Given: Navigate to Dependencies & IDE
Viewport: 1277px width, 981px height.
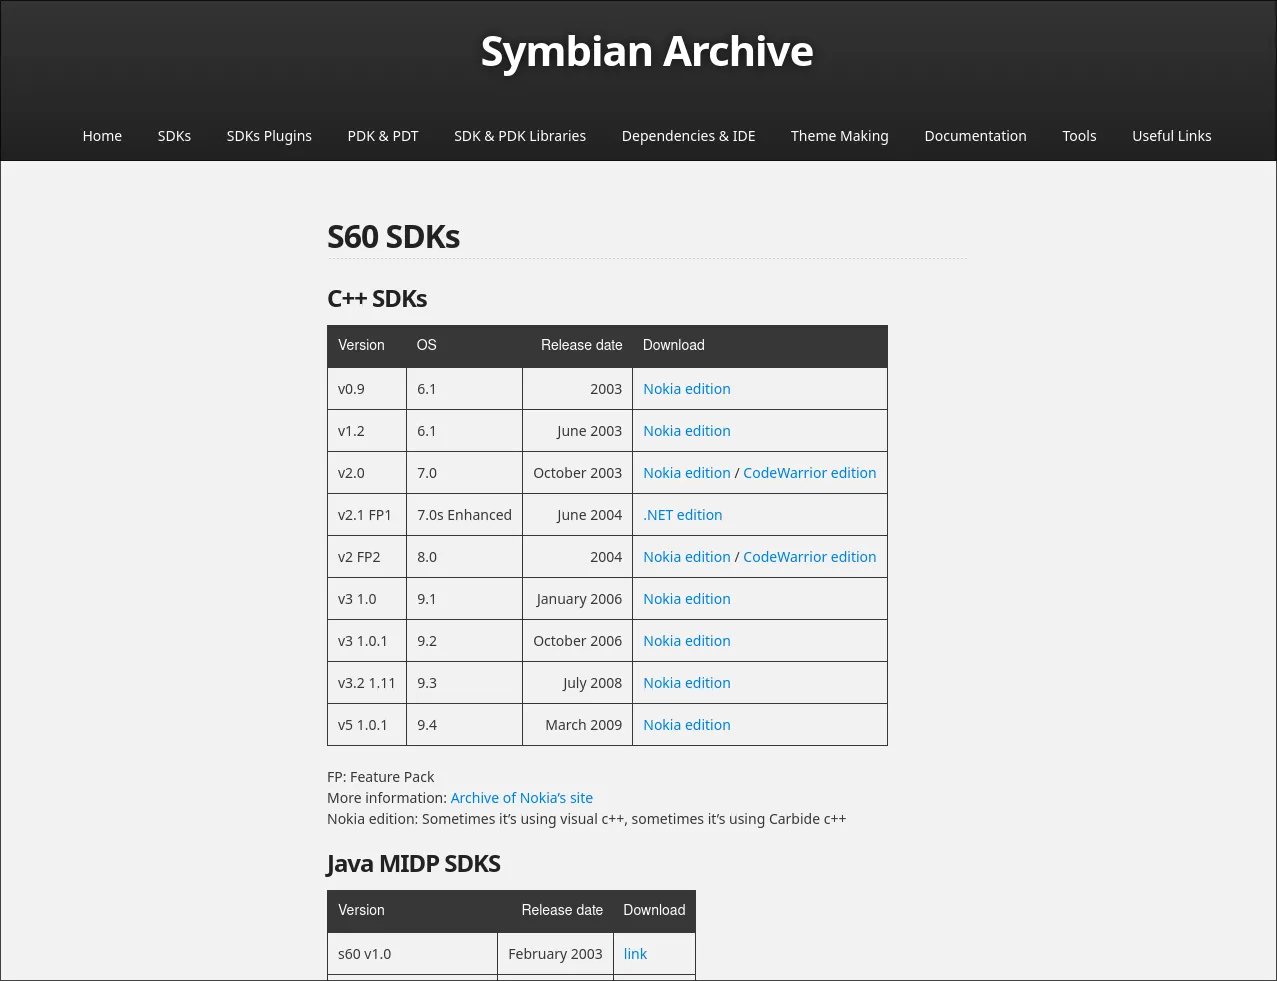Looking at the screenshot, I should pos(688,136).
